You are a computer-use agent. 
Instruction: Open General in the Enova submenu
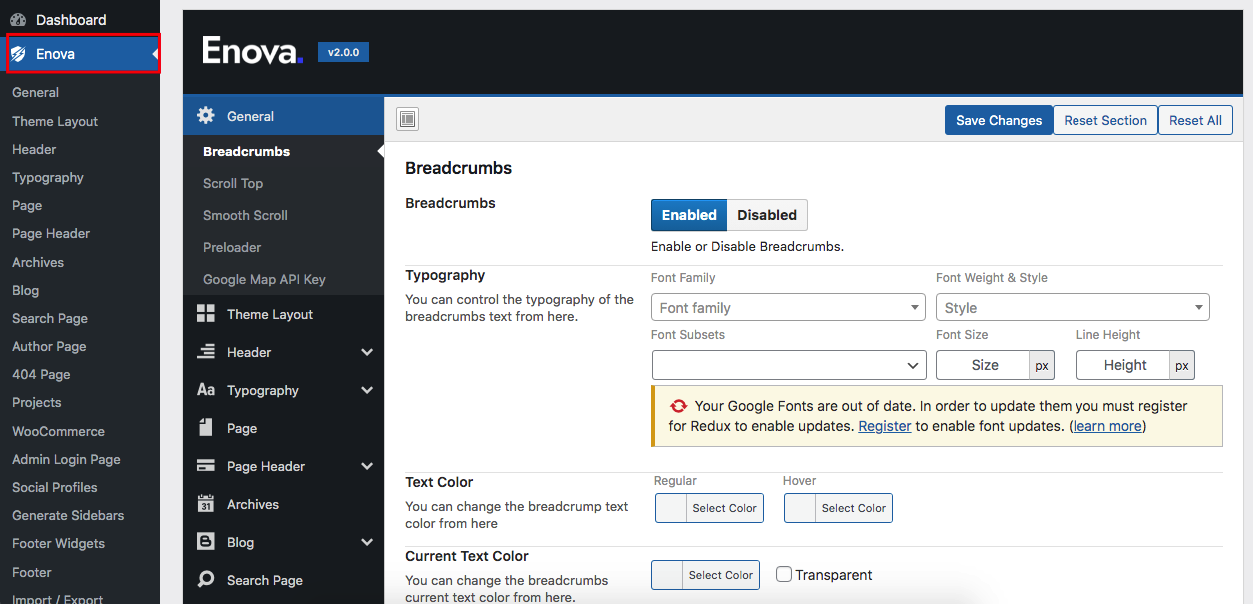point(36,92)
